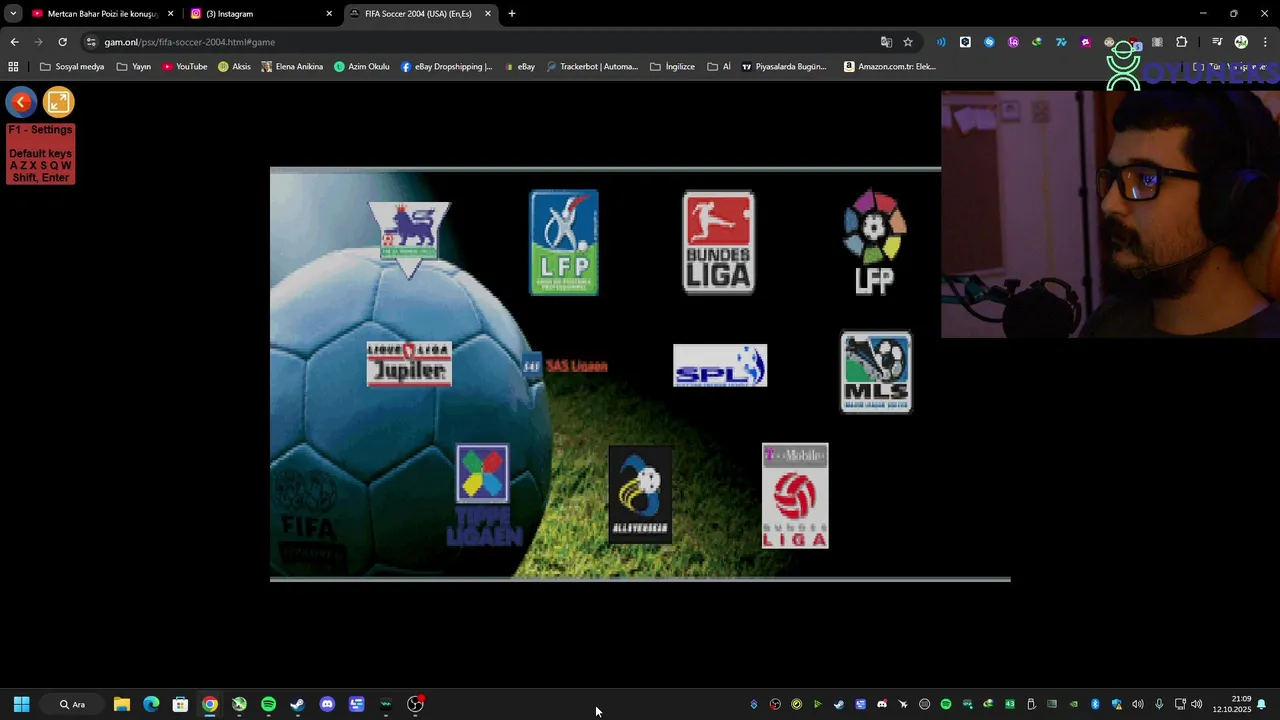Bookmark this page with star icon
The image size is (1280, 720).
pyautogui.click(x=908, y=42)
